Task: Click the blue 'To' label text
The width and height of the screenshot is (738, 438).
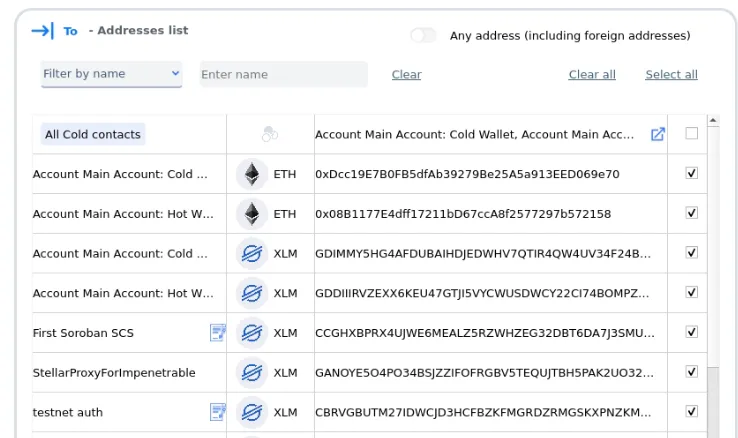Action: click(x=70, y=31)
